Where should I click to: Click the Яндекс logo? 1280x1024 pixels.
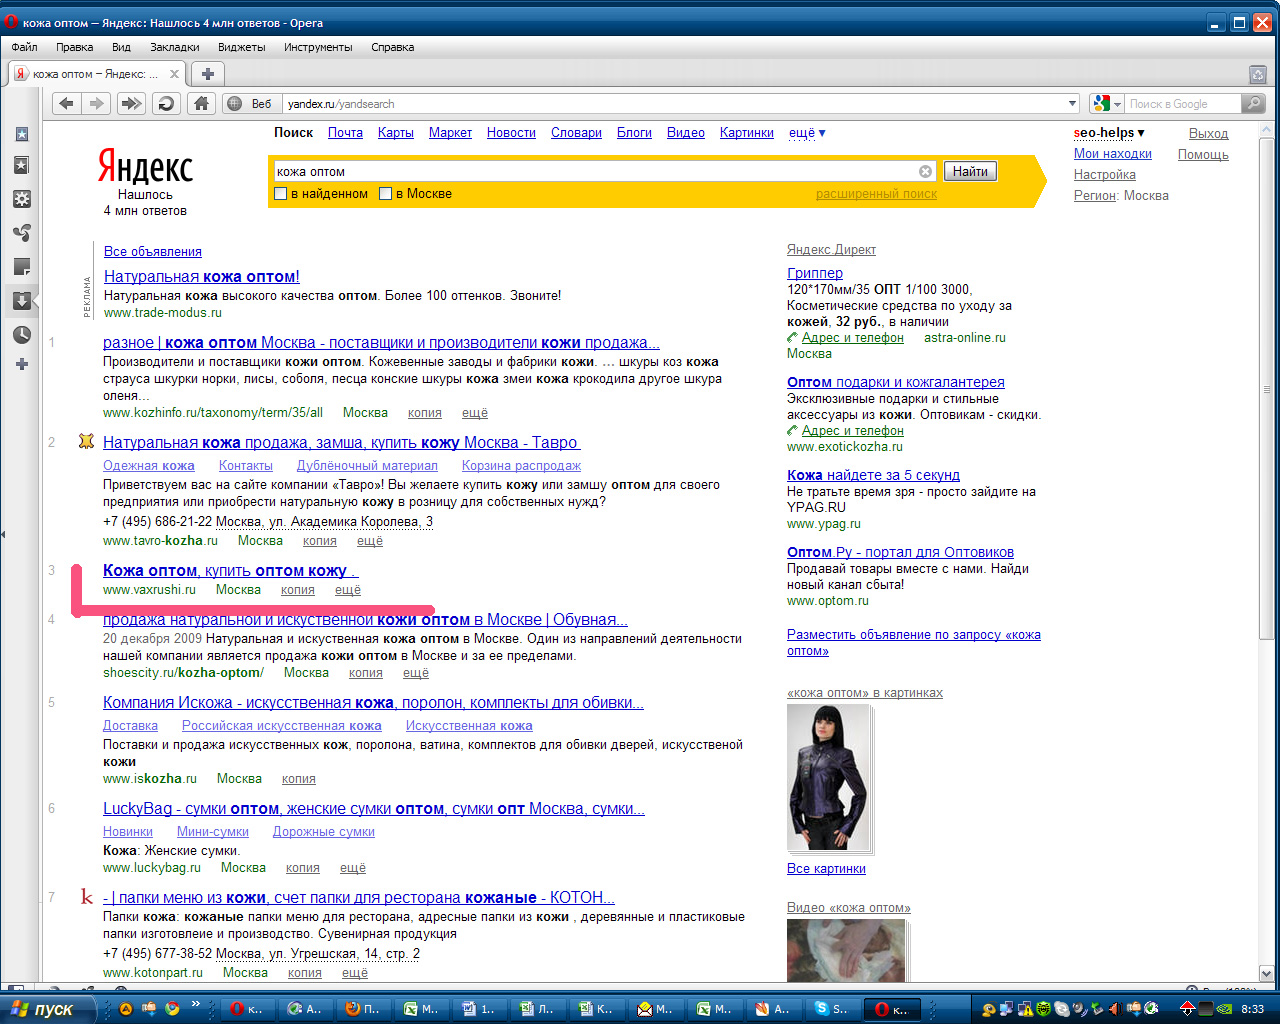145,167
